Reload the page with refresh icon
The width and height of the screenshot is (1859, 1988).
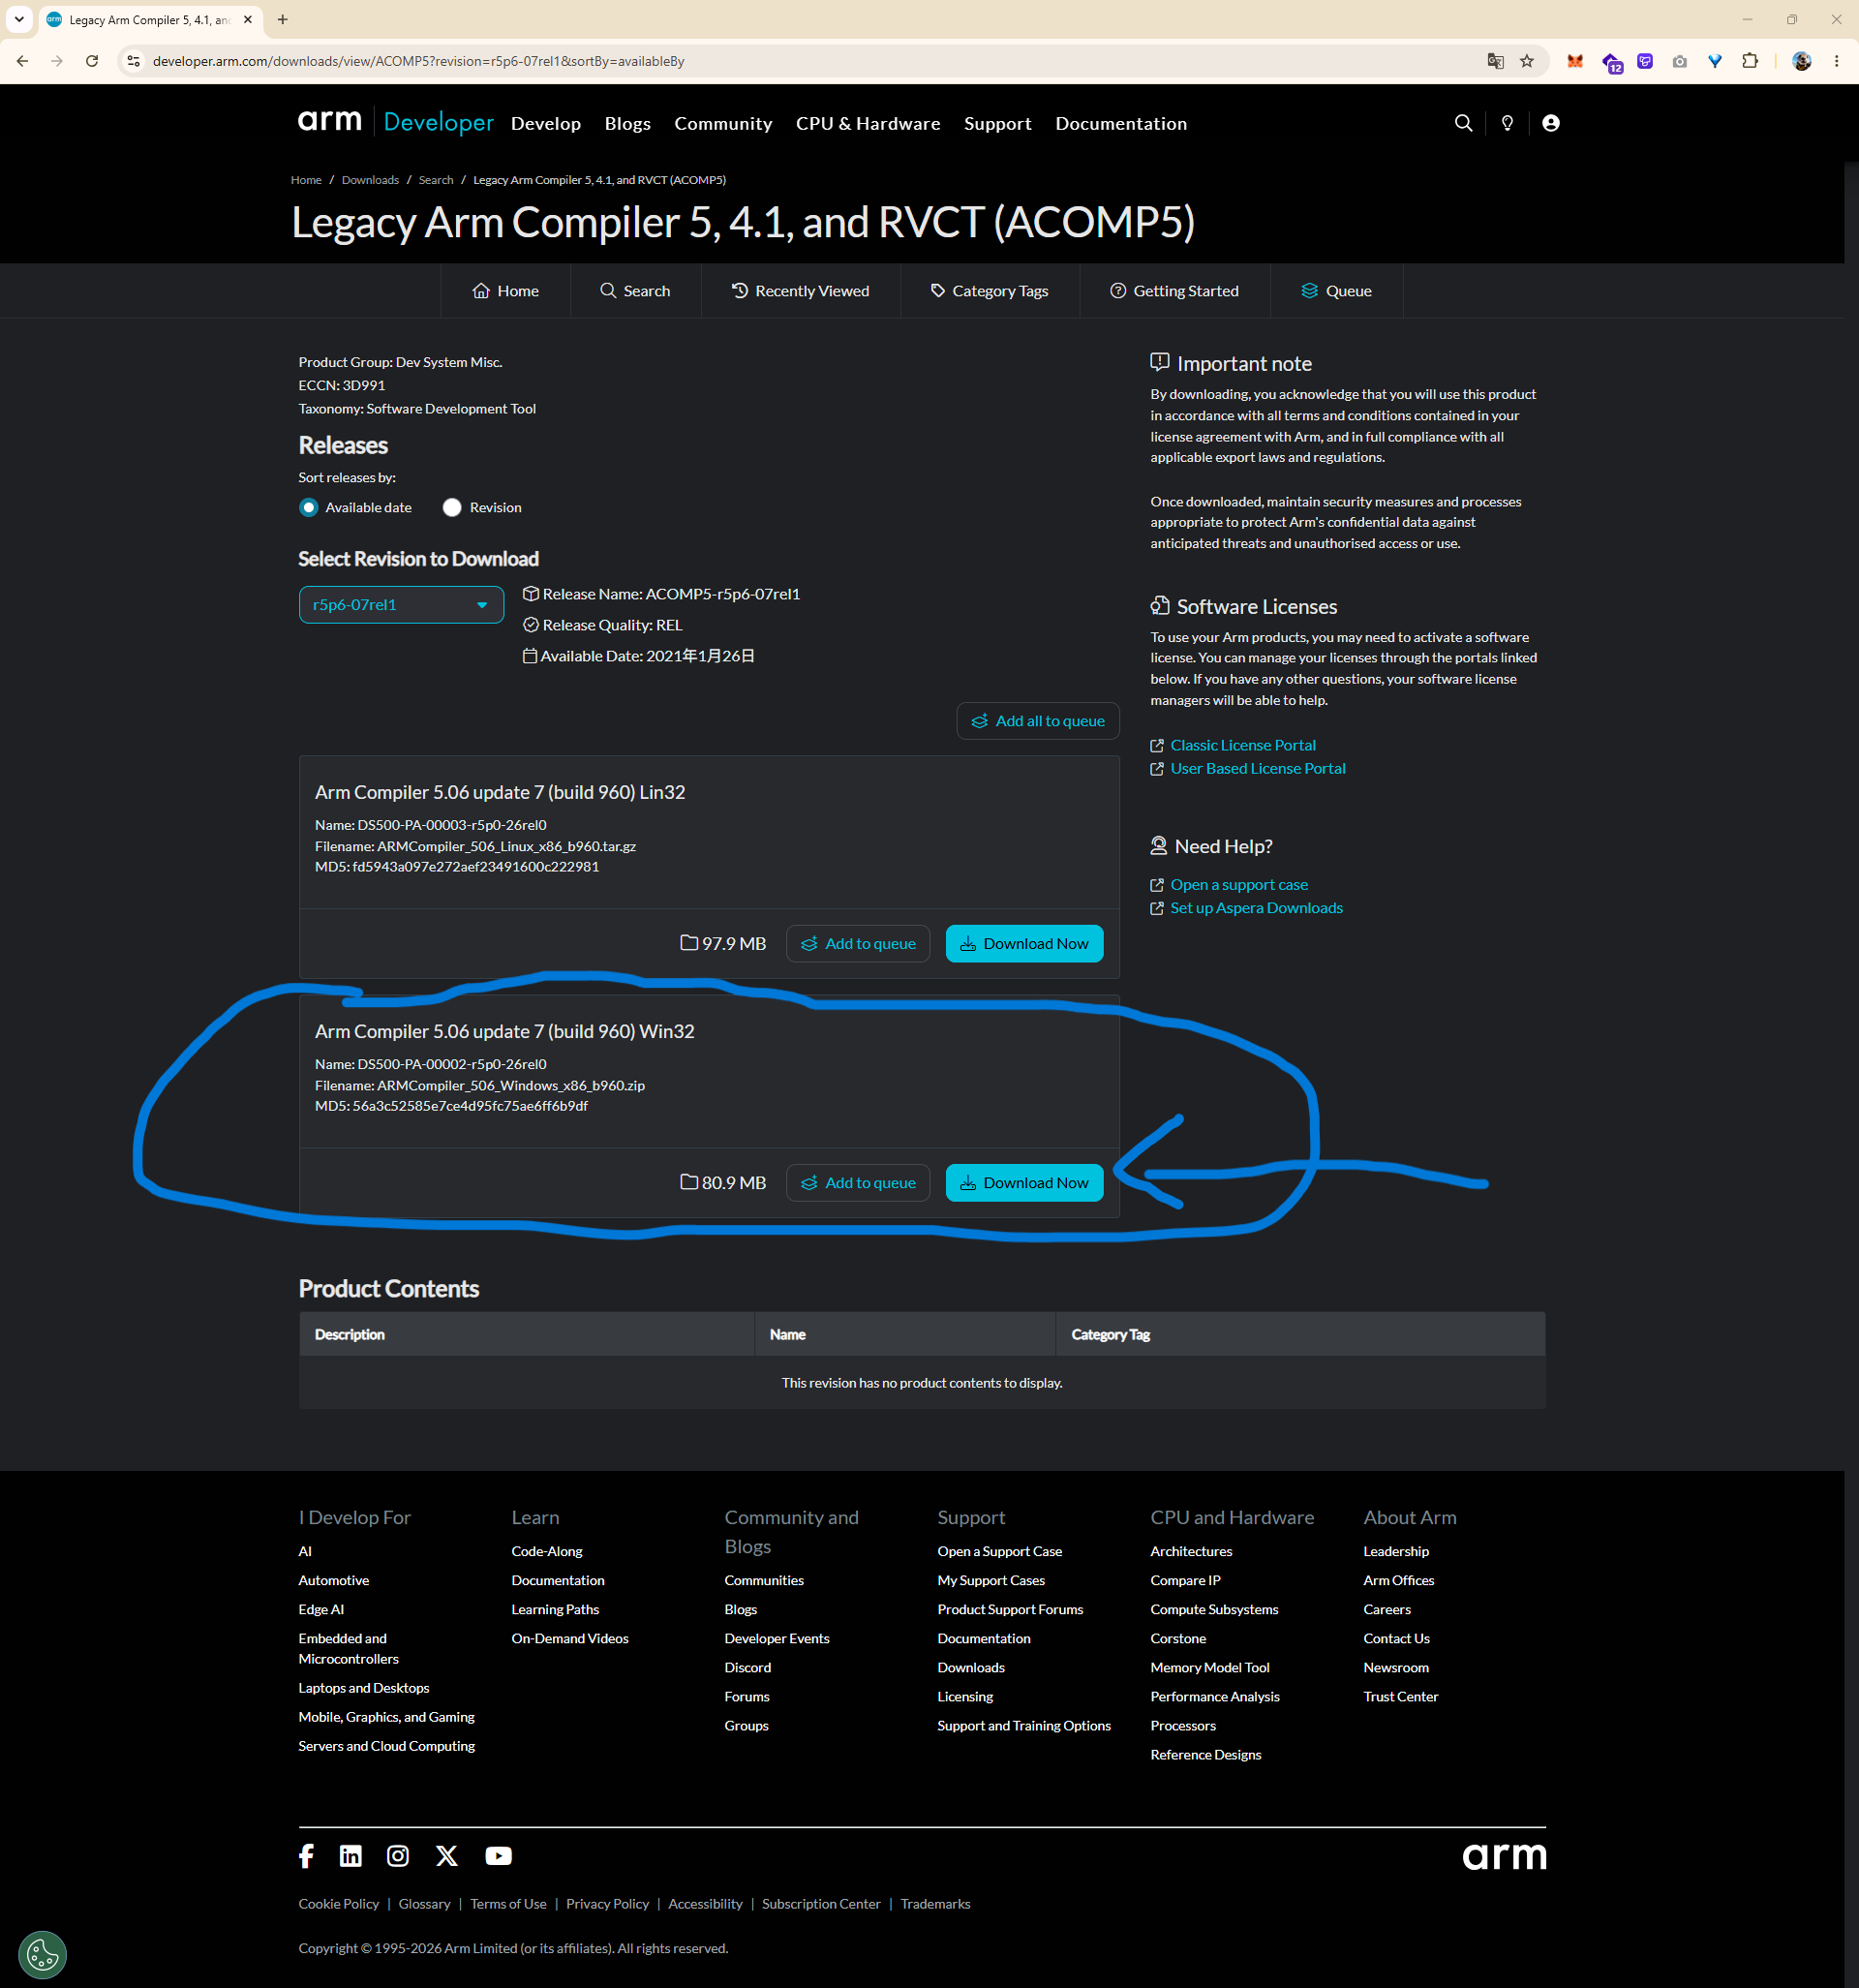pyautogui.click(x=92, y=61)
